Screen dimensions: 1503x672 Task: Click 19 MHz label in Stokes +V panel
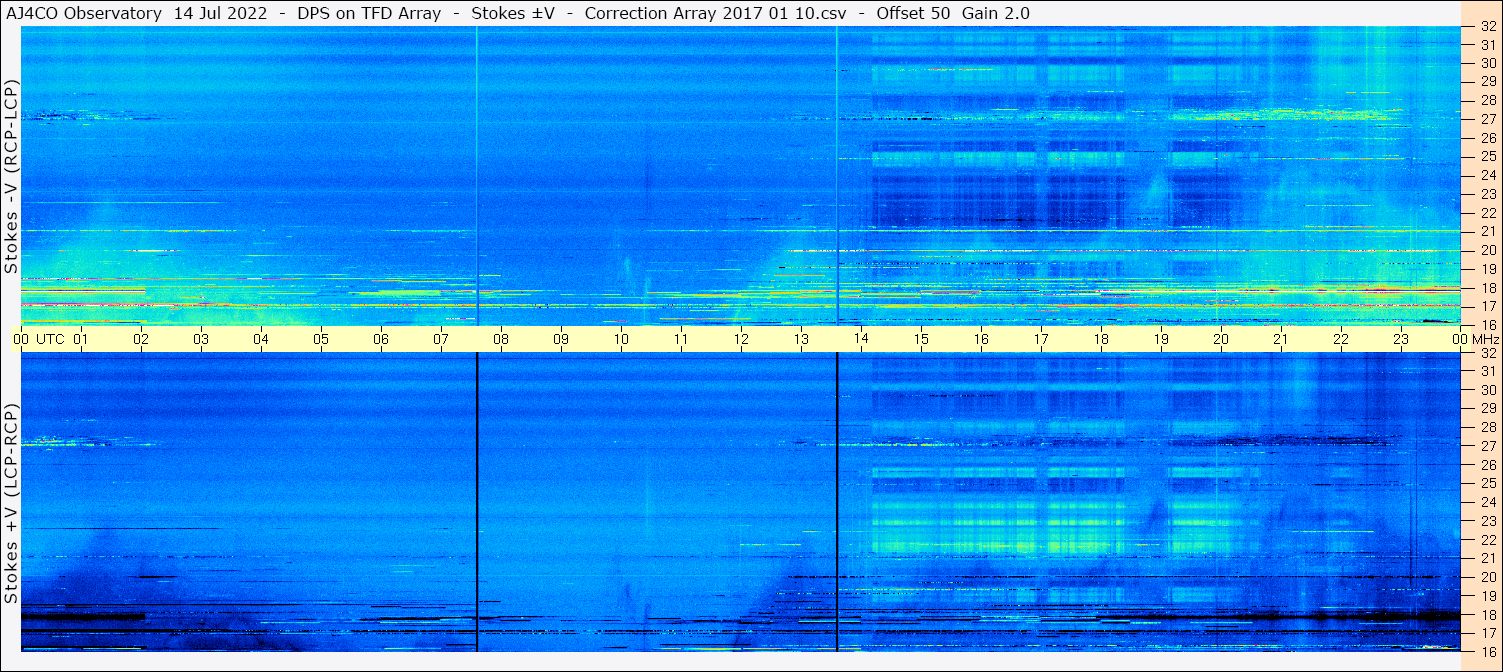point(1488,596)
